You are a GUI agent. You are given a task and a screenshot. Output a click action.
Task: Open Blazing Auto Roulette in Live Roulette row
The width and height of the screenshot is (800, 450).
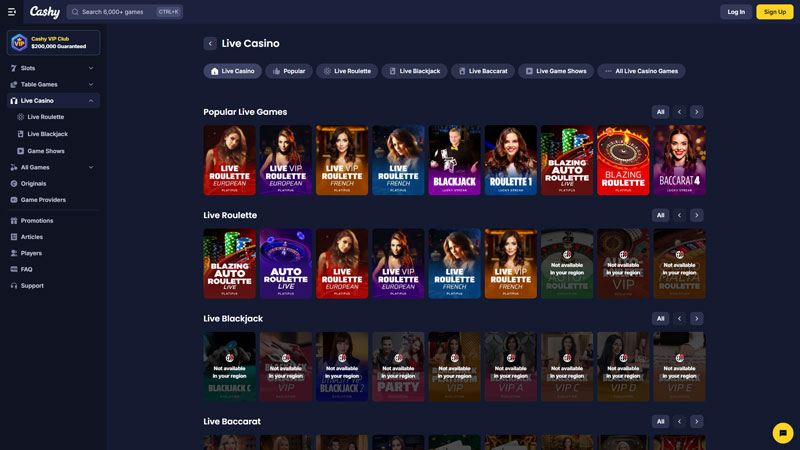(230, 263)
